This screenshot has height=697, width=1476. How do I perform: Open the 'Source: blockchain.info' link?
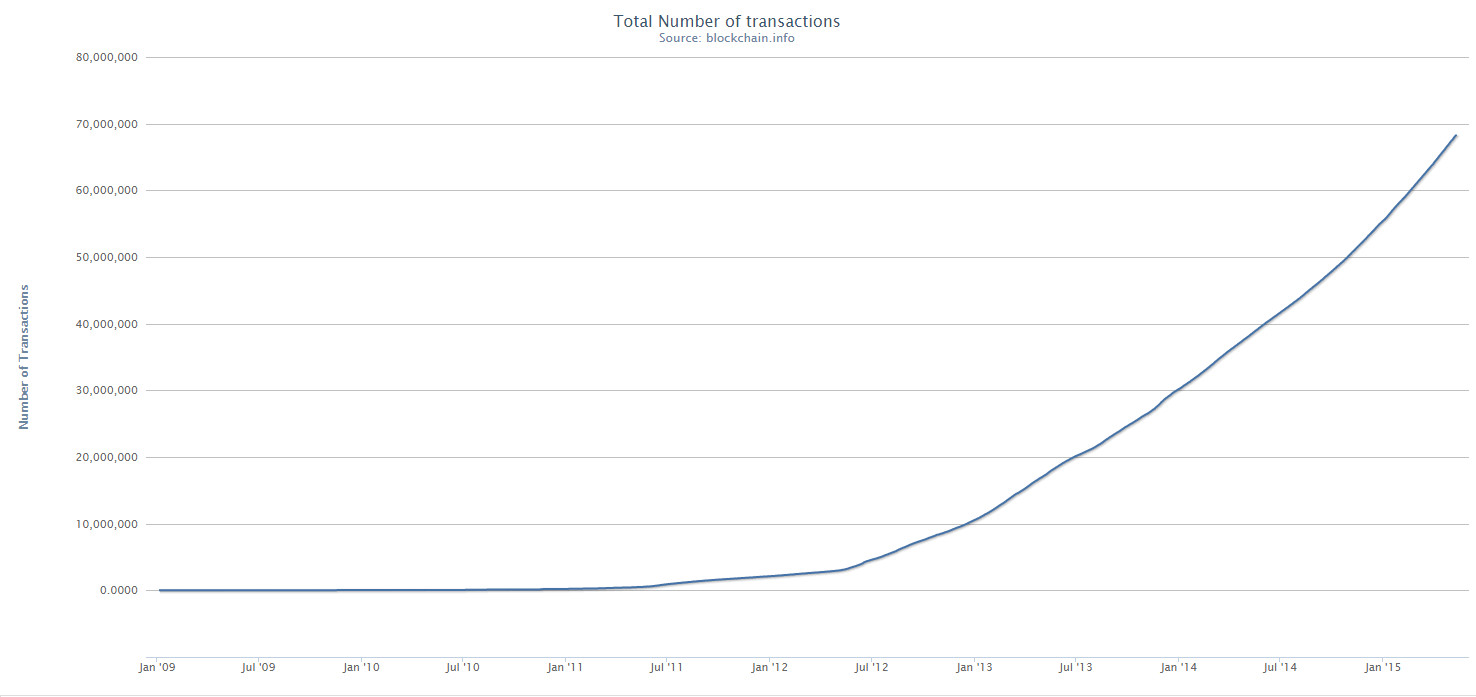click(726, 38)
